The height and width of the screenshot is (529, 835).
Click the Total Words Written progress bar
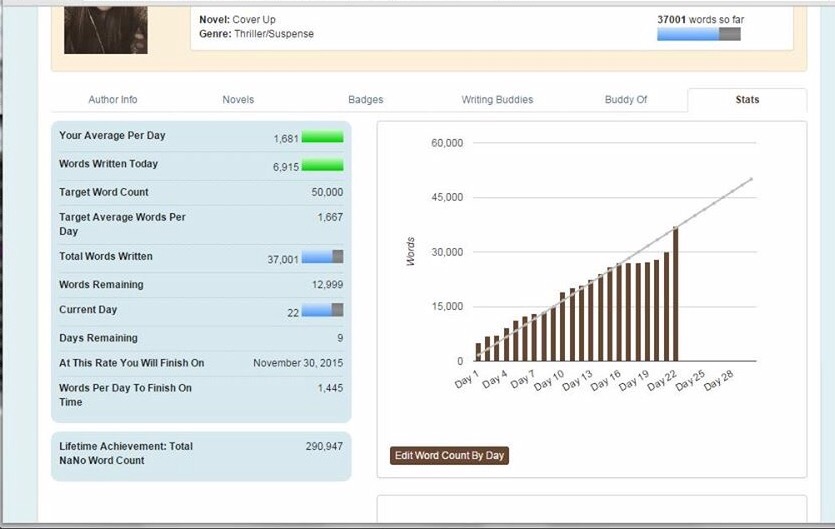(x=322, y=258)
